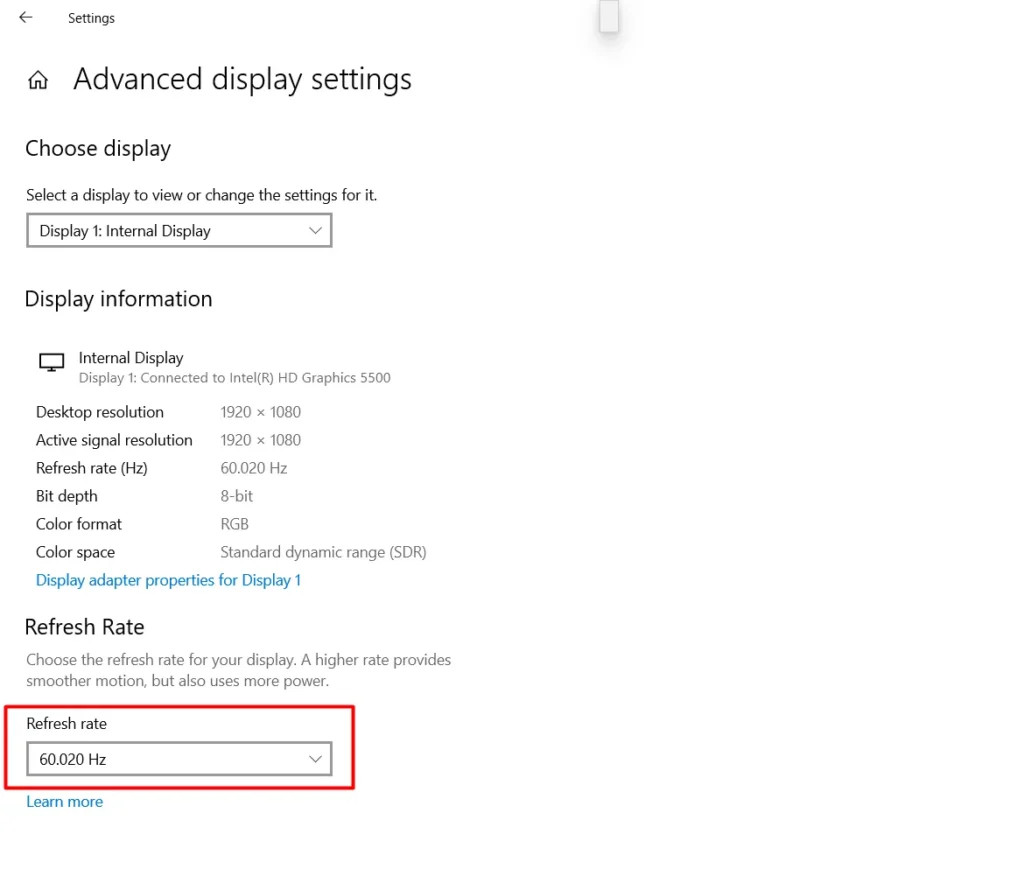Click the back arrow to return
Viewport: 1024px width, 883px height.
(x=25, y=17)
